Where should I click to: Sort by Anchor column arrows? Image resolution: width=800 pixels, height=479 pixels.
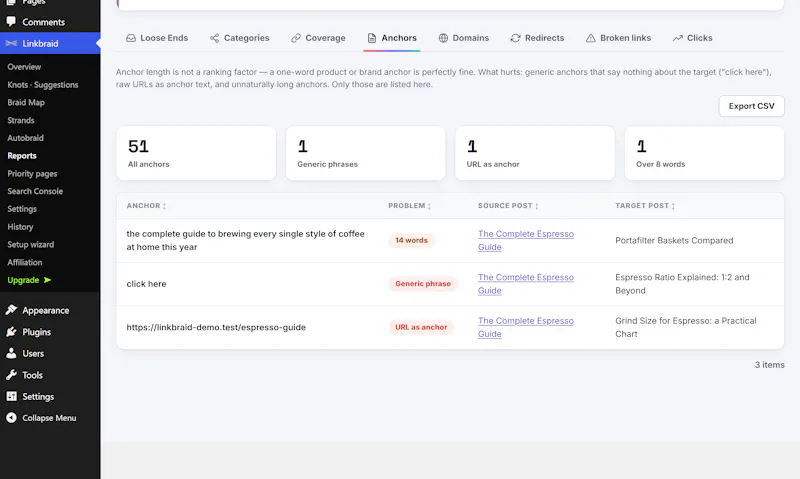[x=164, y=206]
